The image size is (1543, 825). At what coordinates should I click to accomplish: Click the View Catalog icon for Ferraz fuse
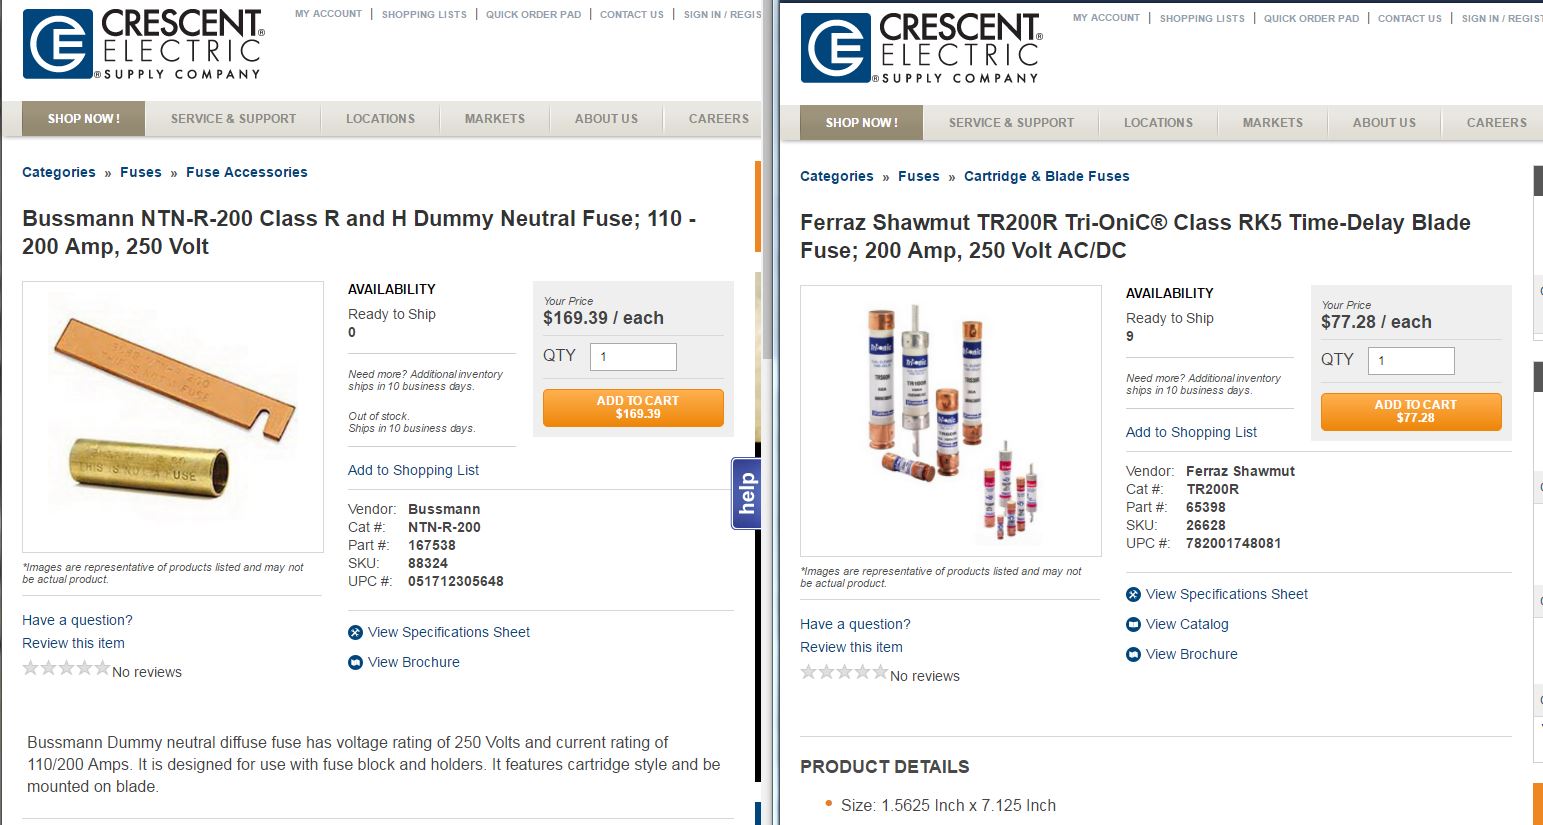point(1133,624)
